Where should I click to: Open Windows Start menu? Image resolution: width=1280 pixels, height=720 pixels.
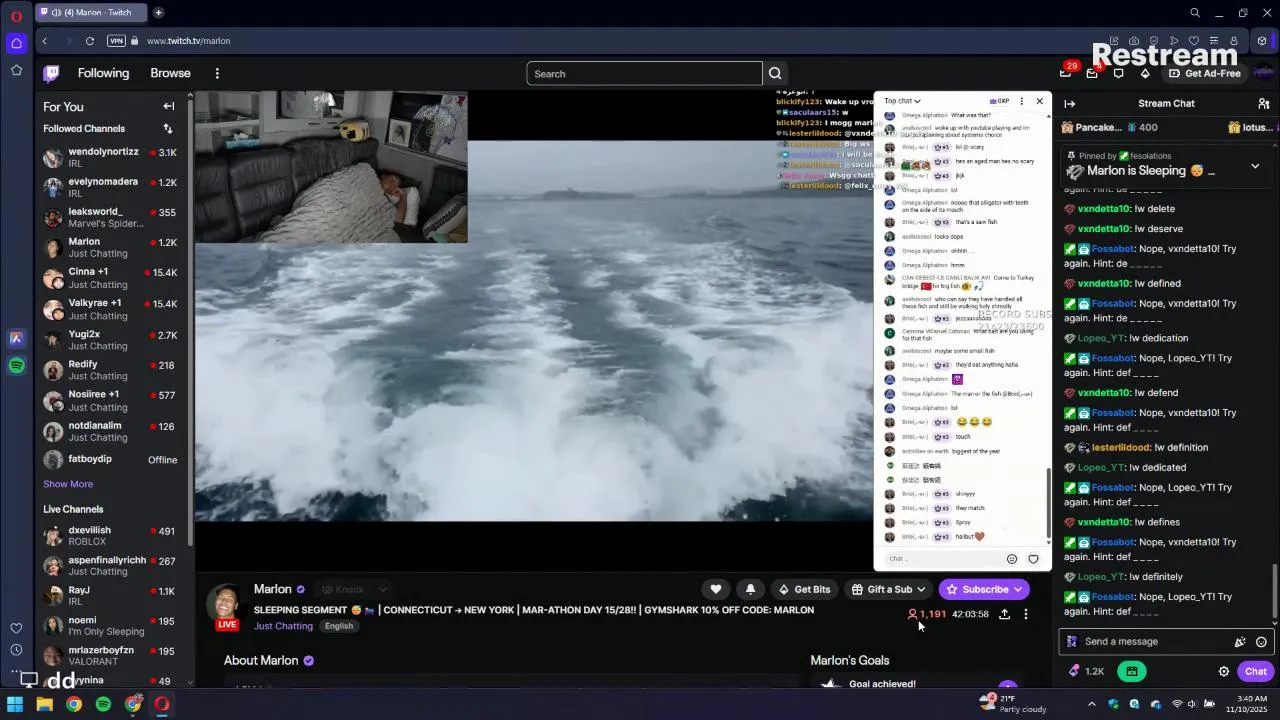15,704
